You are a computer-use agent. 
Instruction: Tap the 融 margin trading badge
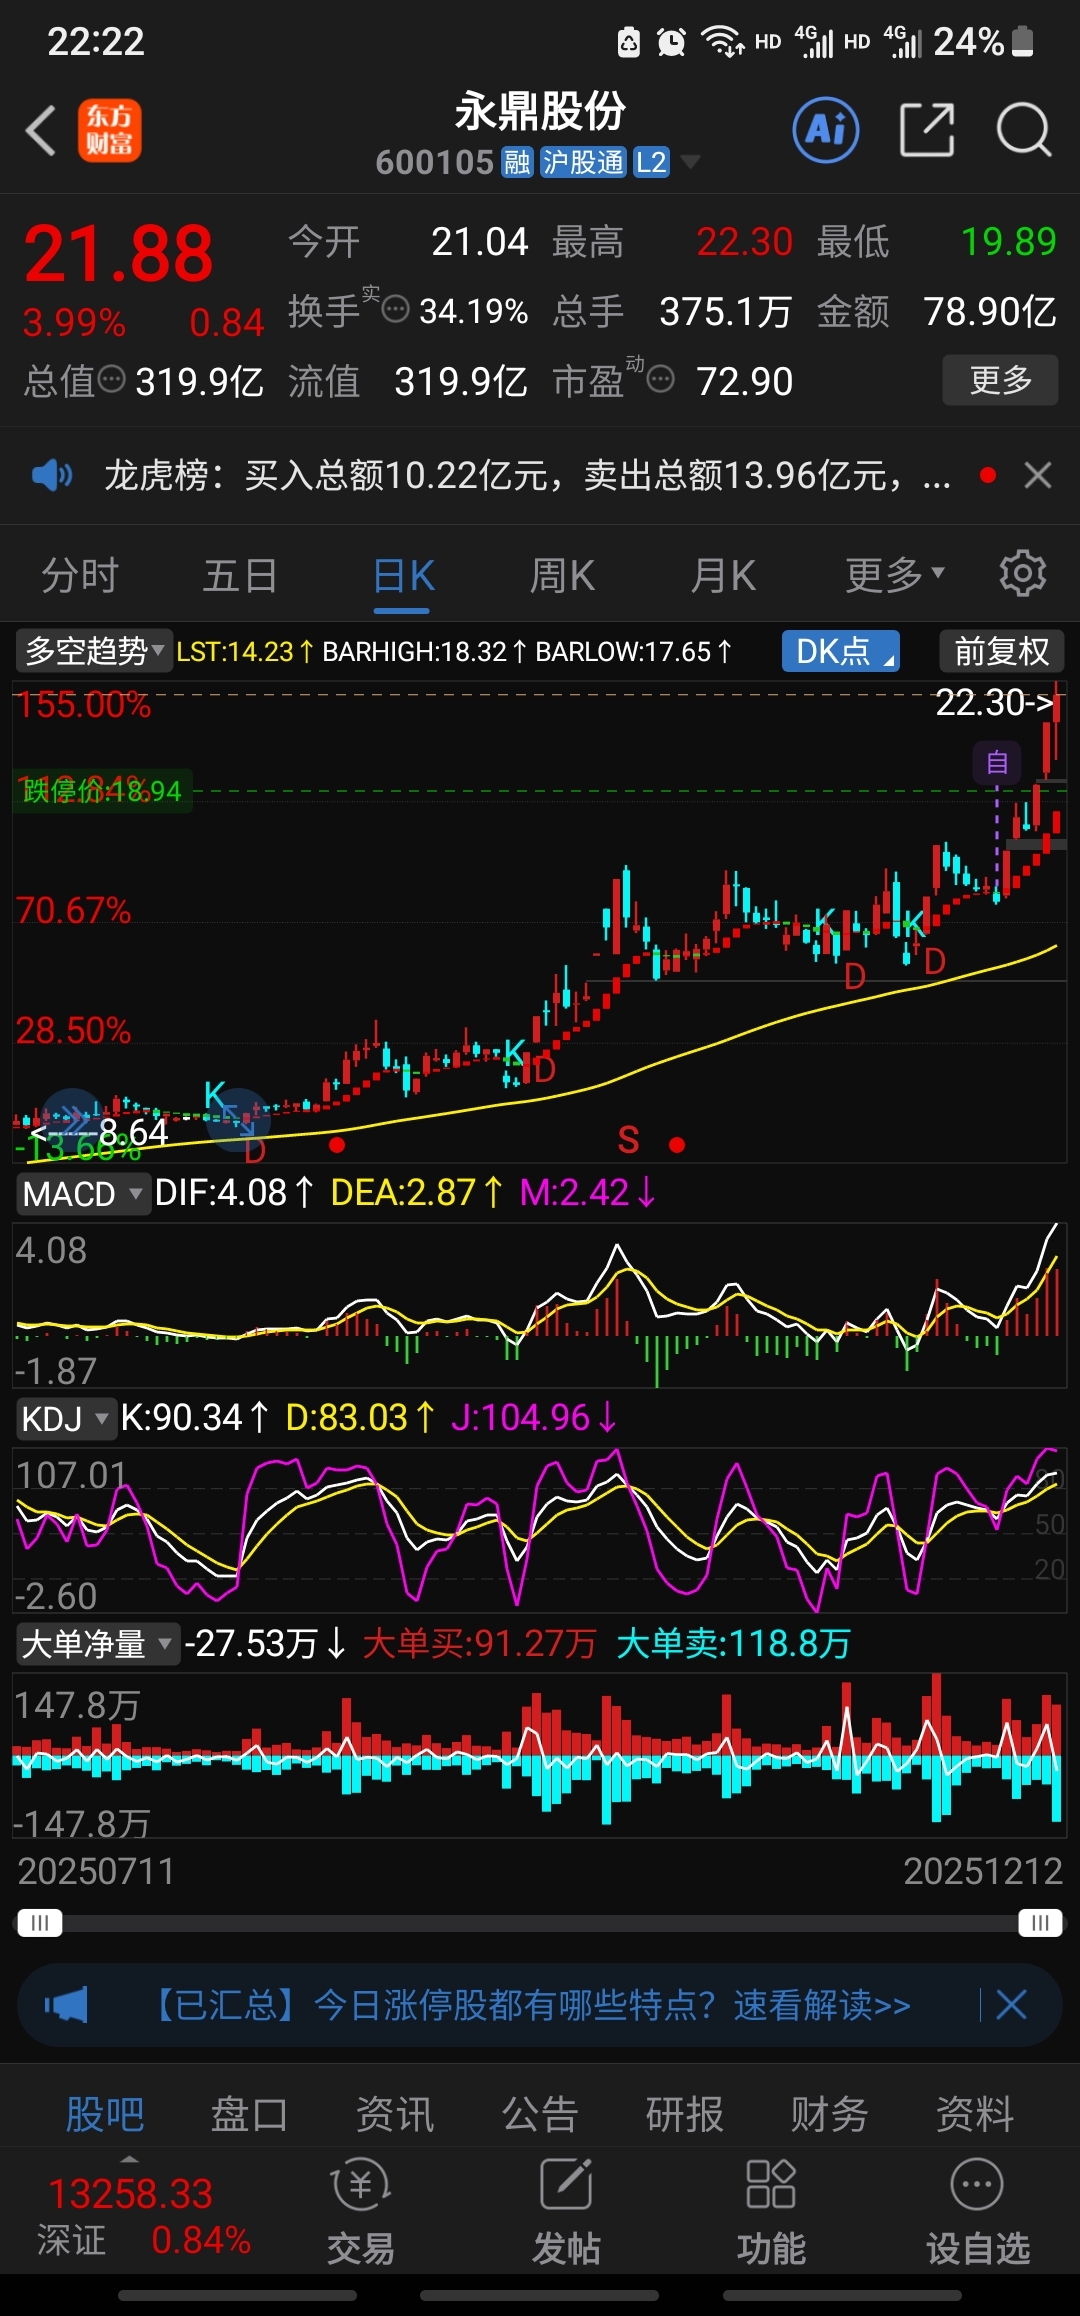pyautogui.click(x=517, y=162)
